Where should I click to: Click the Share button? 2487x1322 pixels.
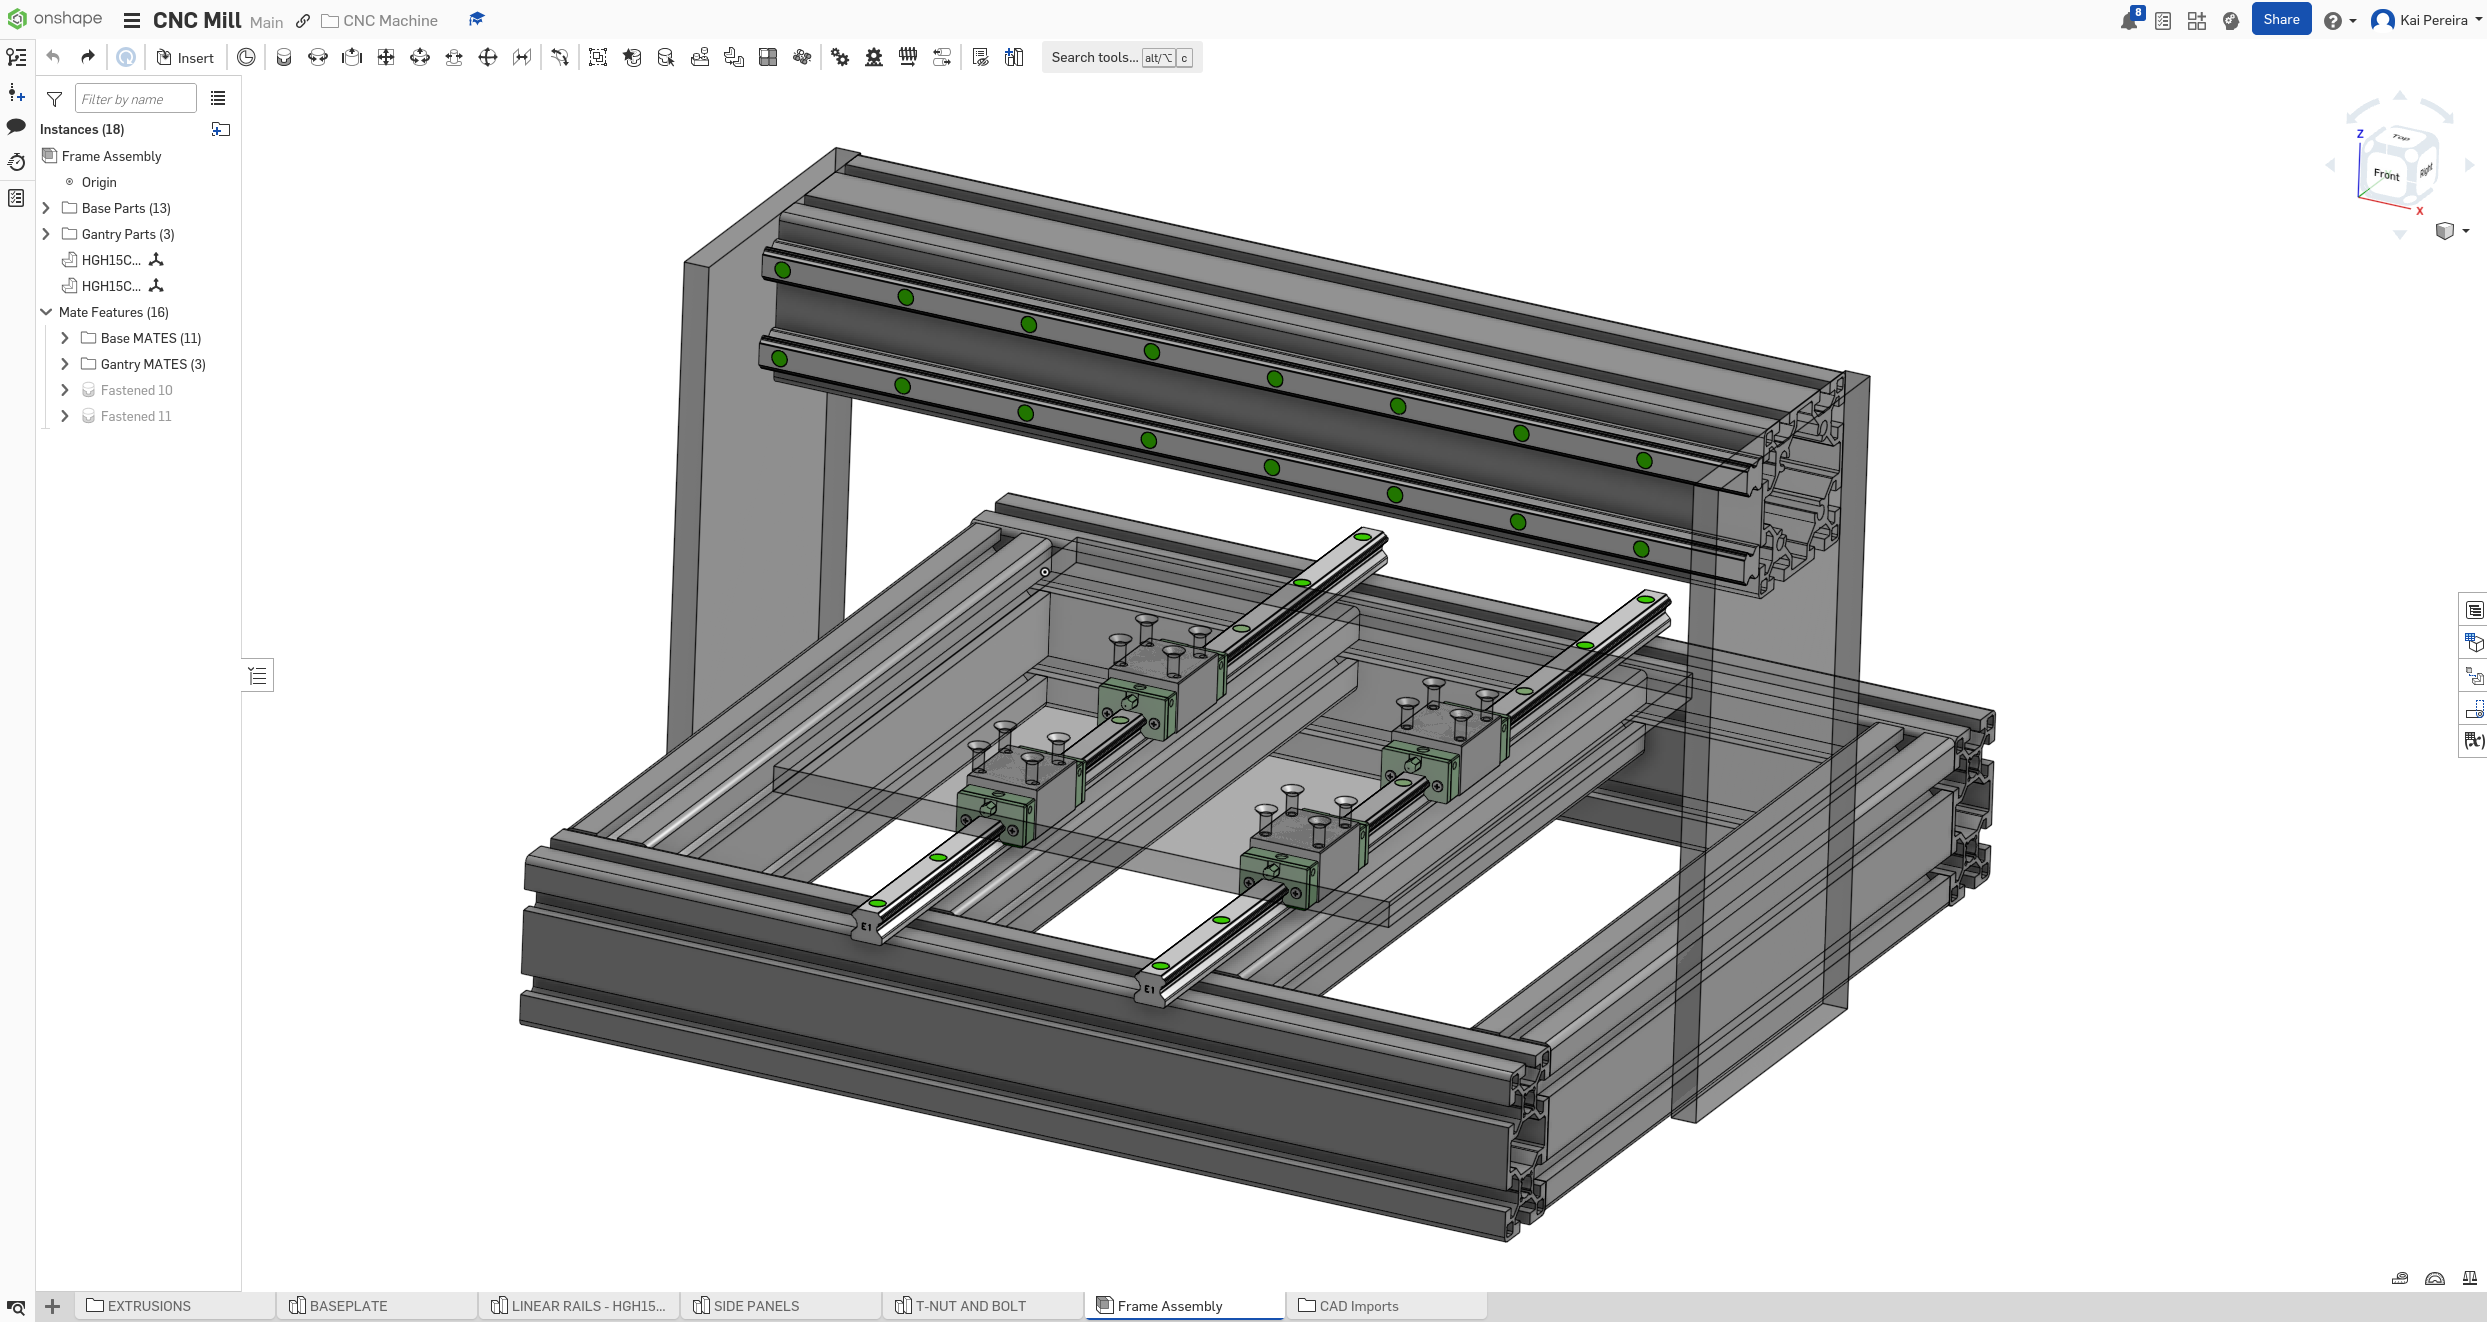coord(2280,19)
